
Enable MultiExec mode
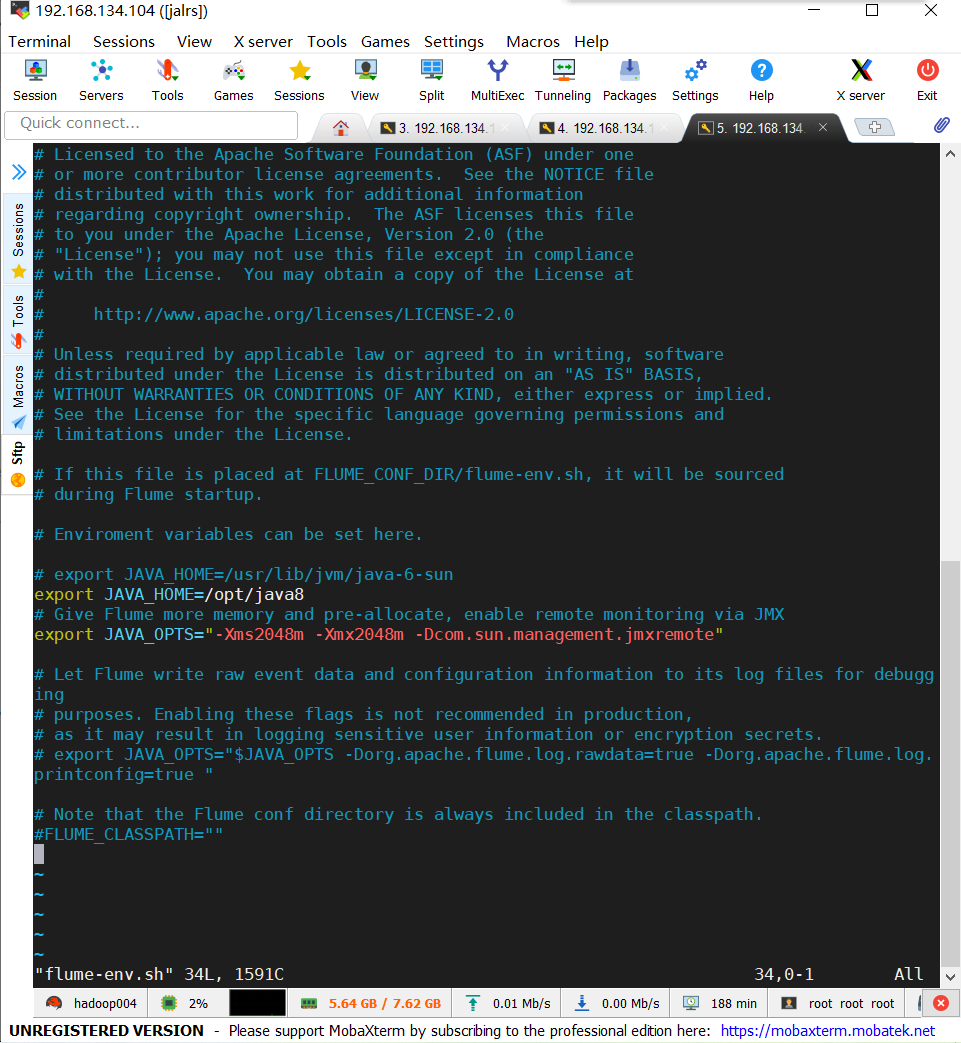(x=497, y=80)
